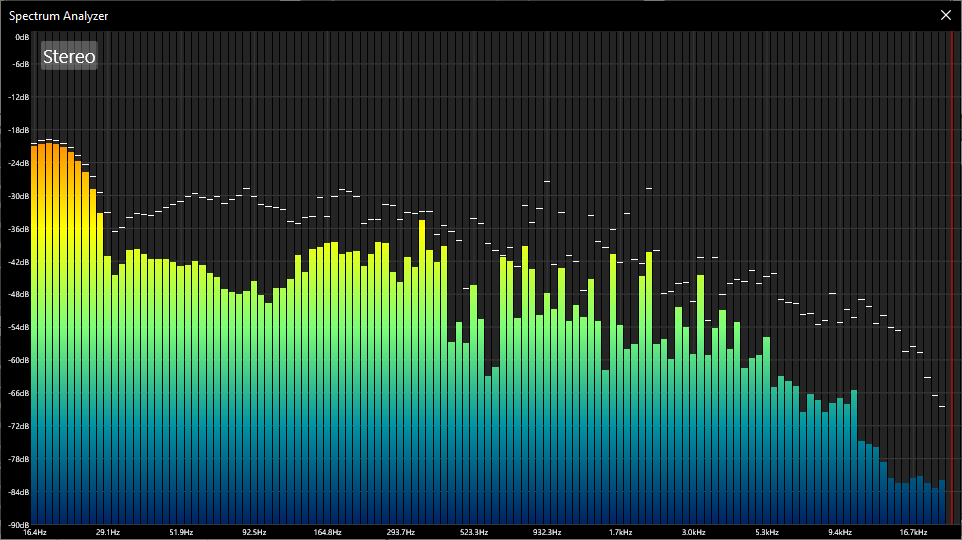The width and height of the screenshot is (962, 540).
Task: Click the 16.7kHz frequency label
Action: point(914,533)
